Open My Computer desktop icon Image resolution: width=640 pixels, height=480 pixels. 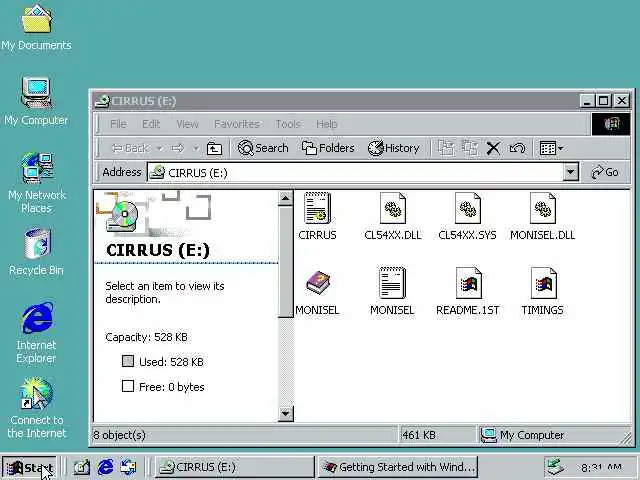tap(36, 101)
